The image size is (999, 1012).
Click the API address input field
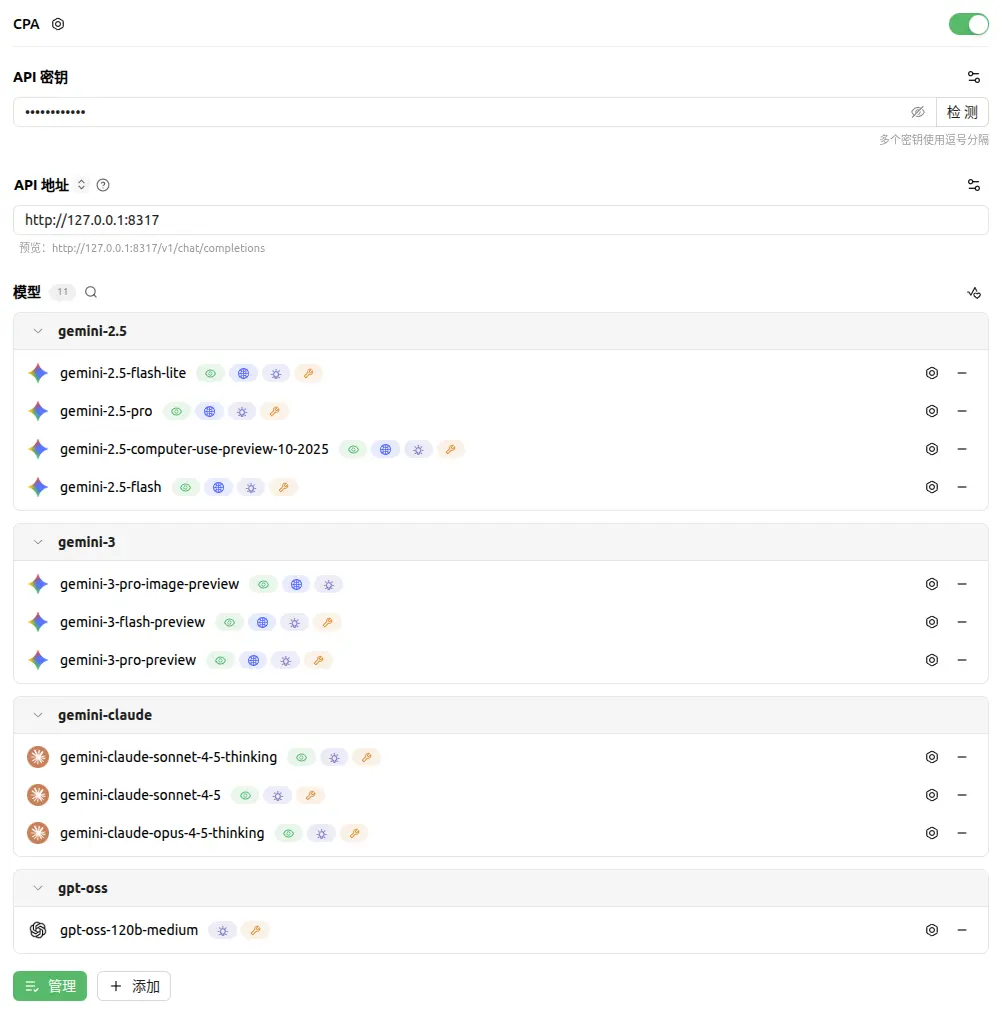click(x=501, y=220)
